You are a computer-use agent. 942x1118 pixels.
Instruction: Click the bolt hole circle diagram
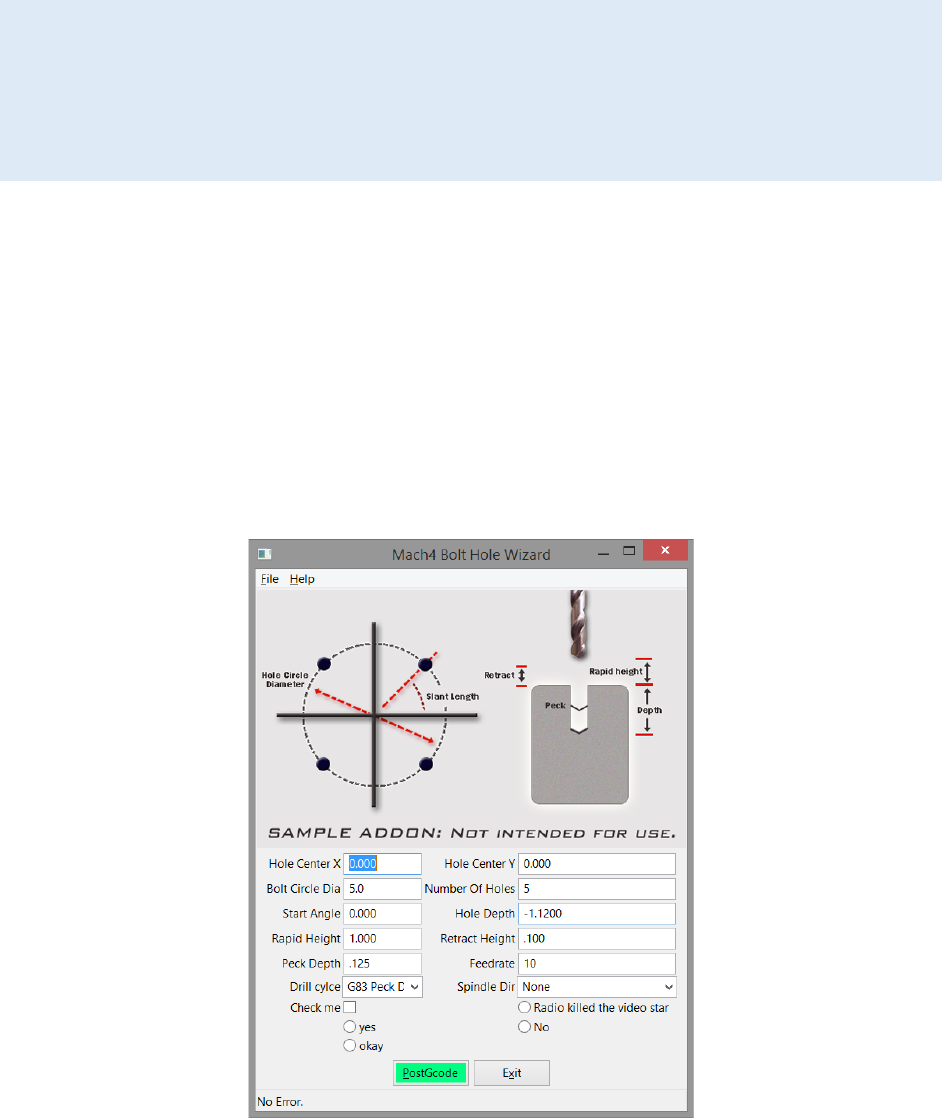click(376, 714)
